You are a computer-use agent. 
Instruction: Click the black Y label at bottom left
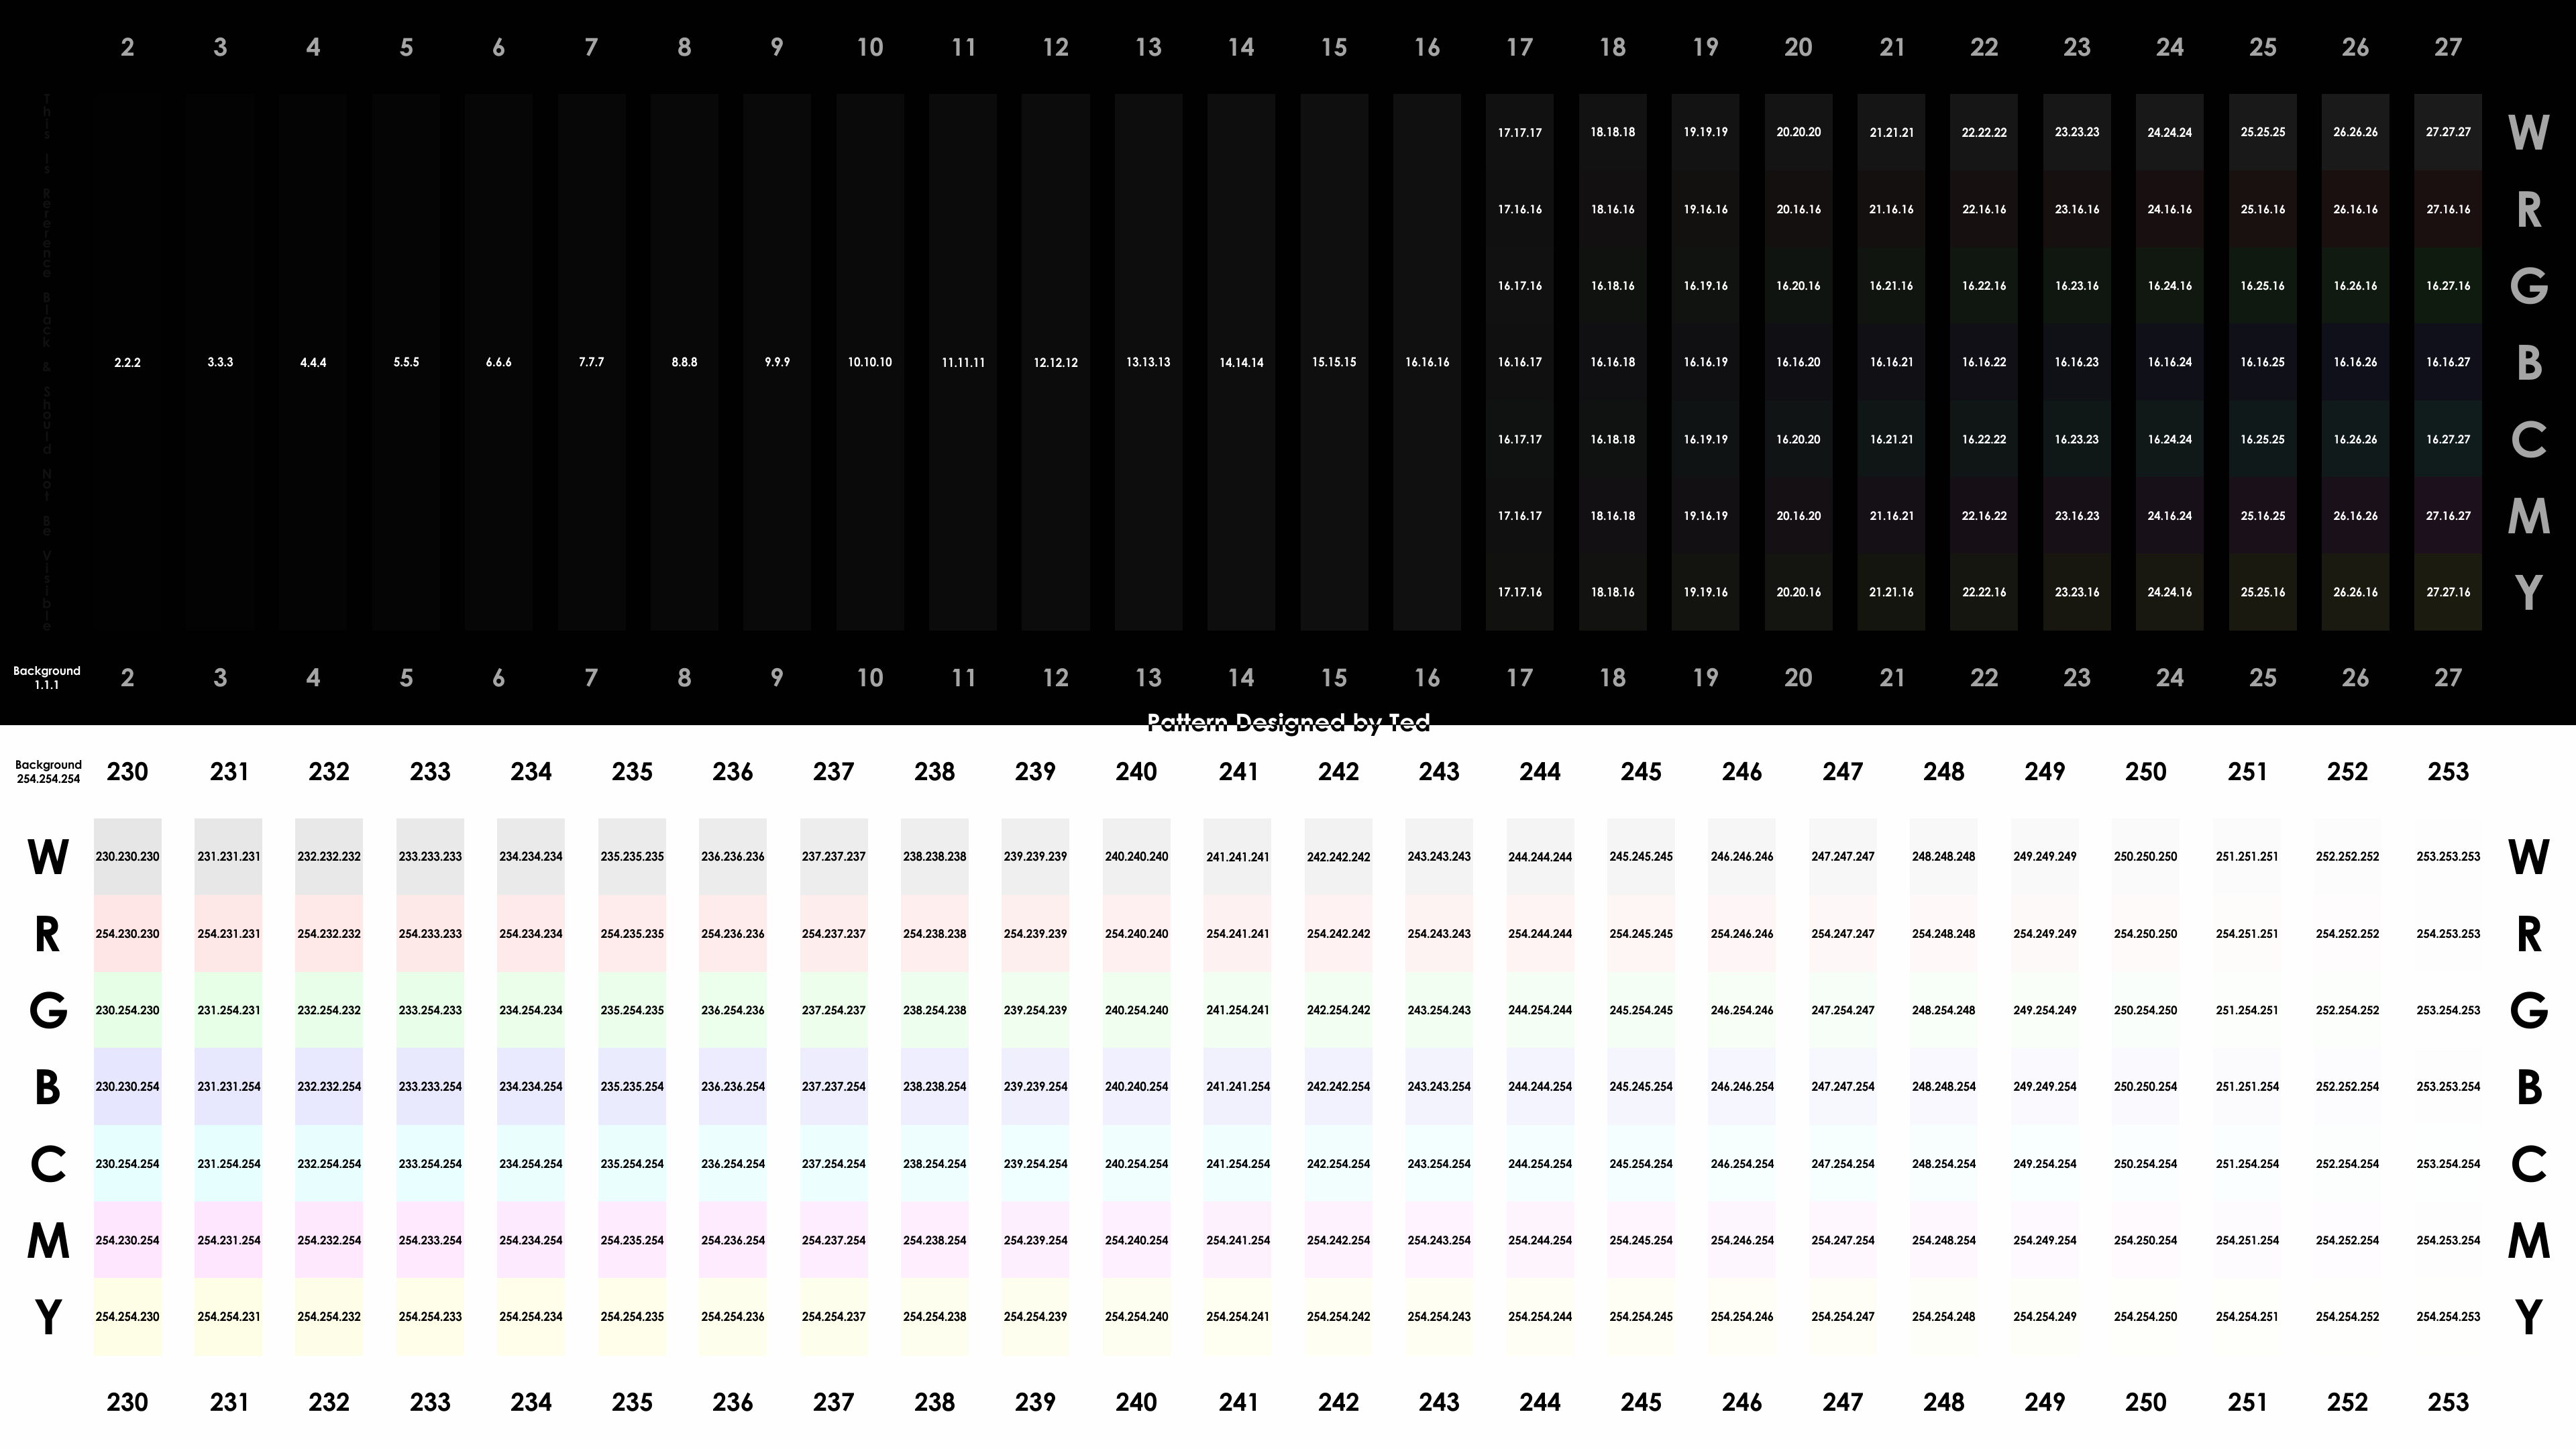tap(47, 1317)
